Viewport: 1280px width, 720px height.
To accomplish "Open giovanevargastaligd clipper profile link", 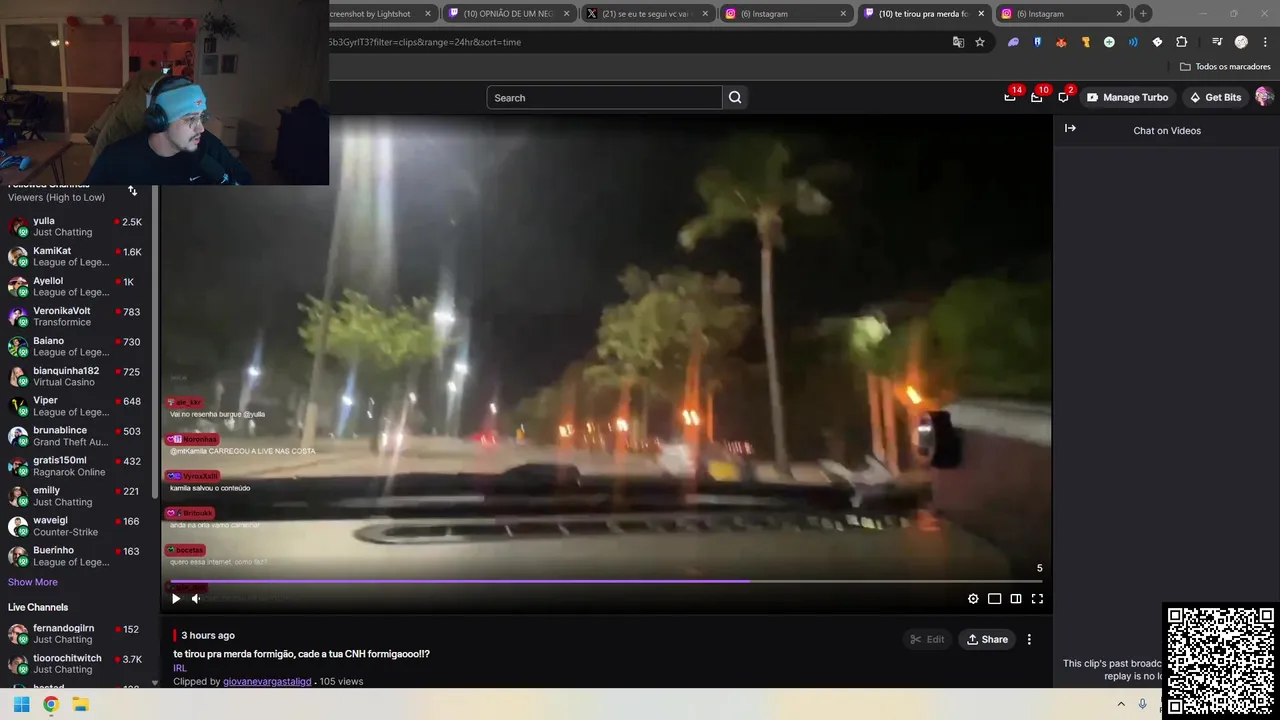I will 267,681.
